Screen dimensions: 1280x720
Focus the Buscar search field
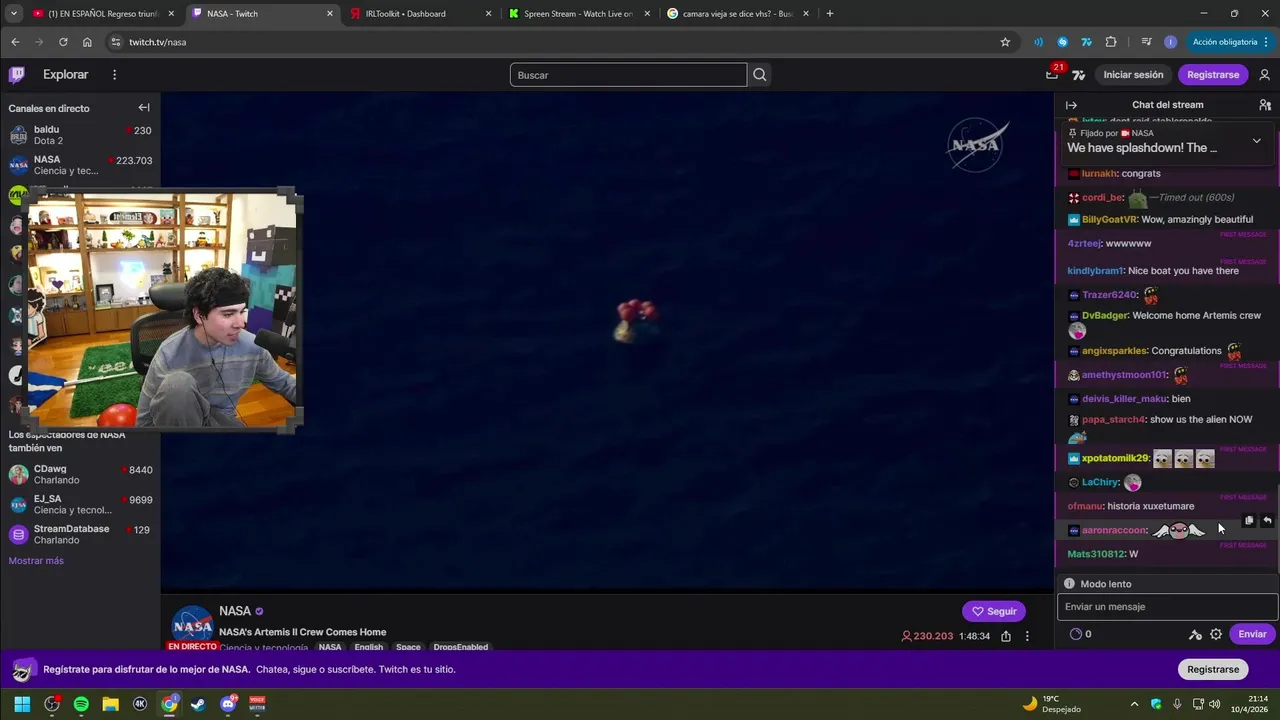(x=628, y=75)
